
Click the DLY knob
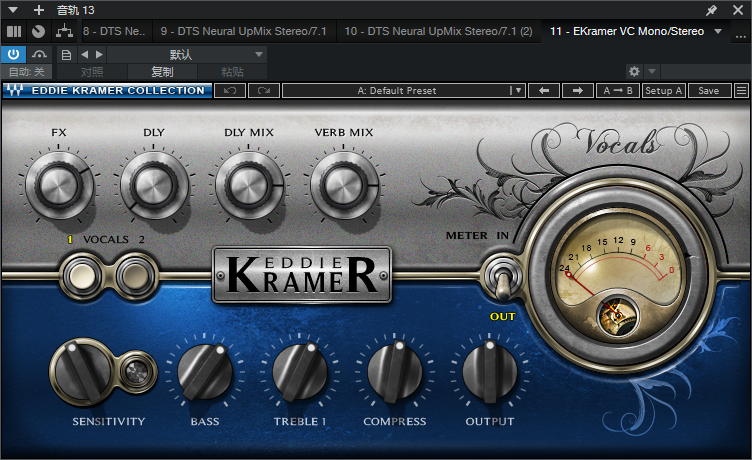click(153, 186)
